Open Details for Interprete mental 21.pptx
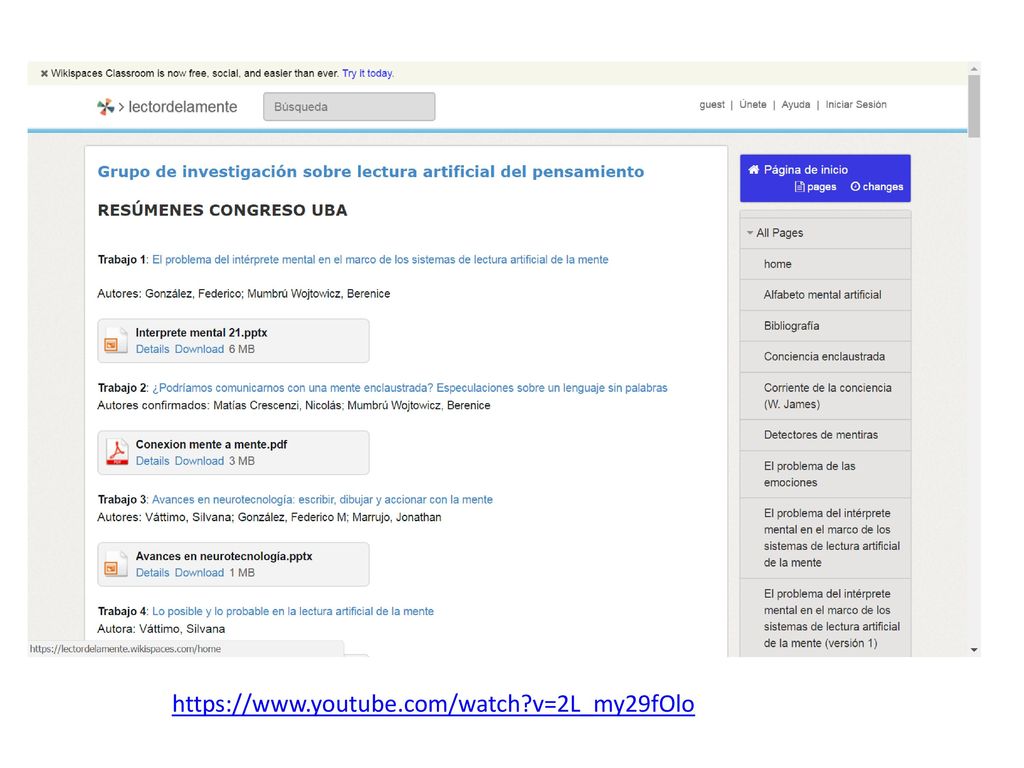Viewport: 1024px width, 768px height. click(x=152, y=349)
